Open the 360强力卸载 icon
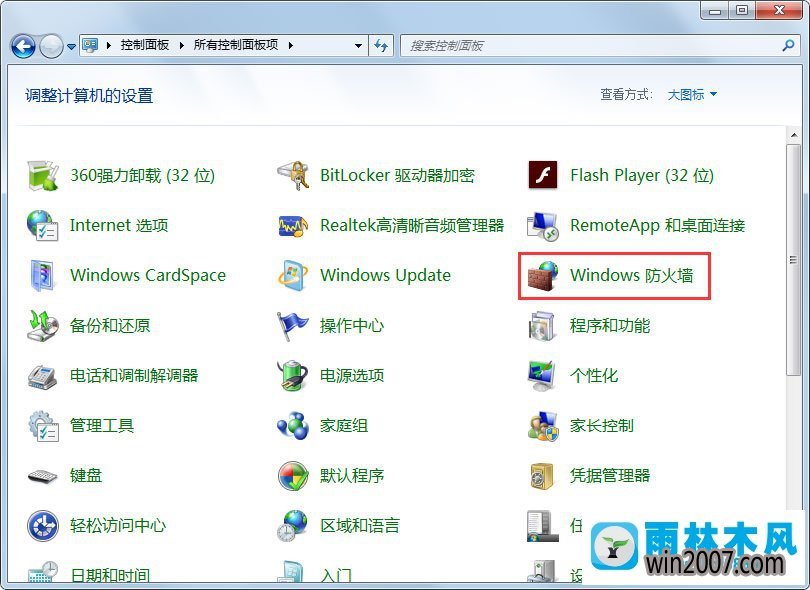The image size is (810, 590). point(42,176)
